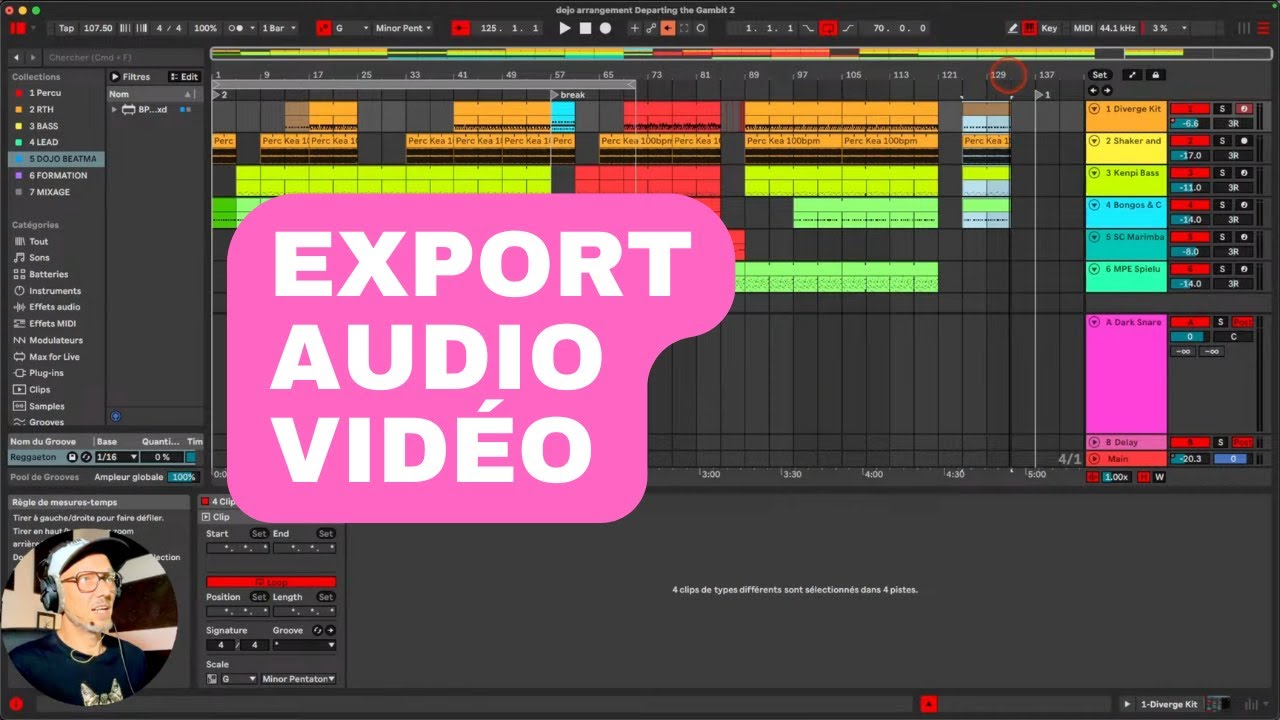Arm the 3 Kenpi Bass track
The image size is (1280, 720).
(x=1243, y=173)
